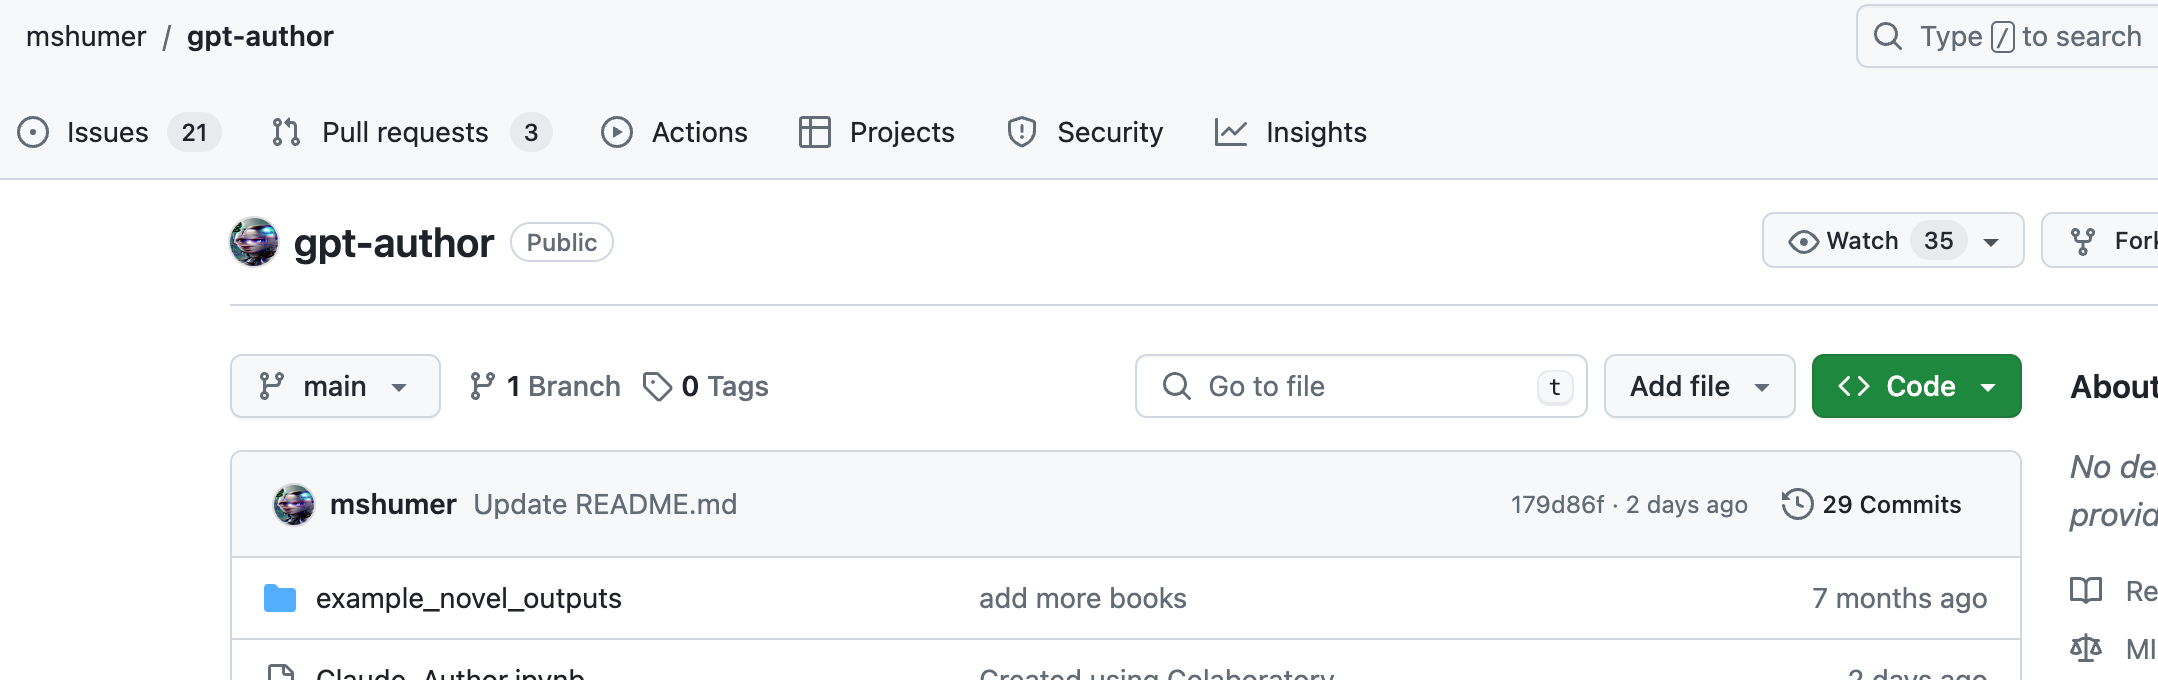The width and height of the screenshot is (2158, 680).
Task: Open the main branch selector dropdown
Action: (335, 386)
